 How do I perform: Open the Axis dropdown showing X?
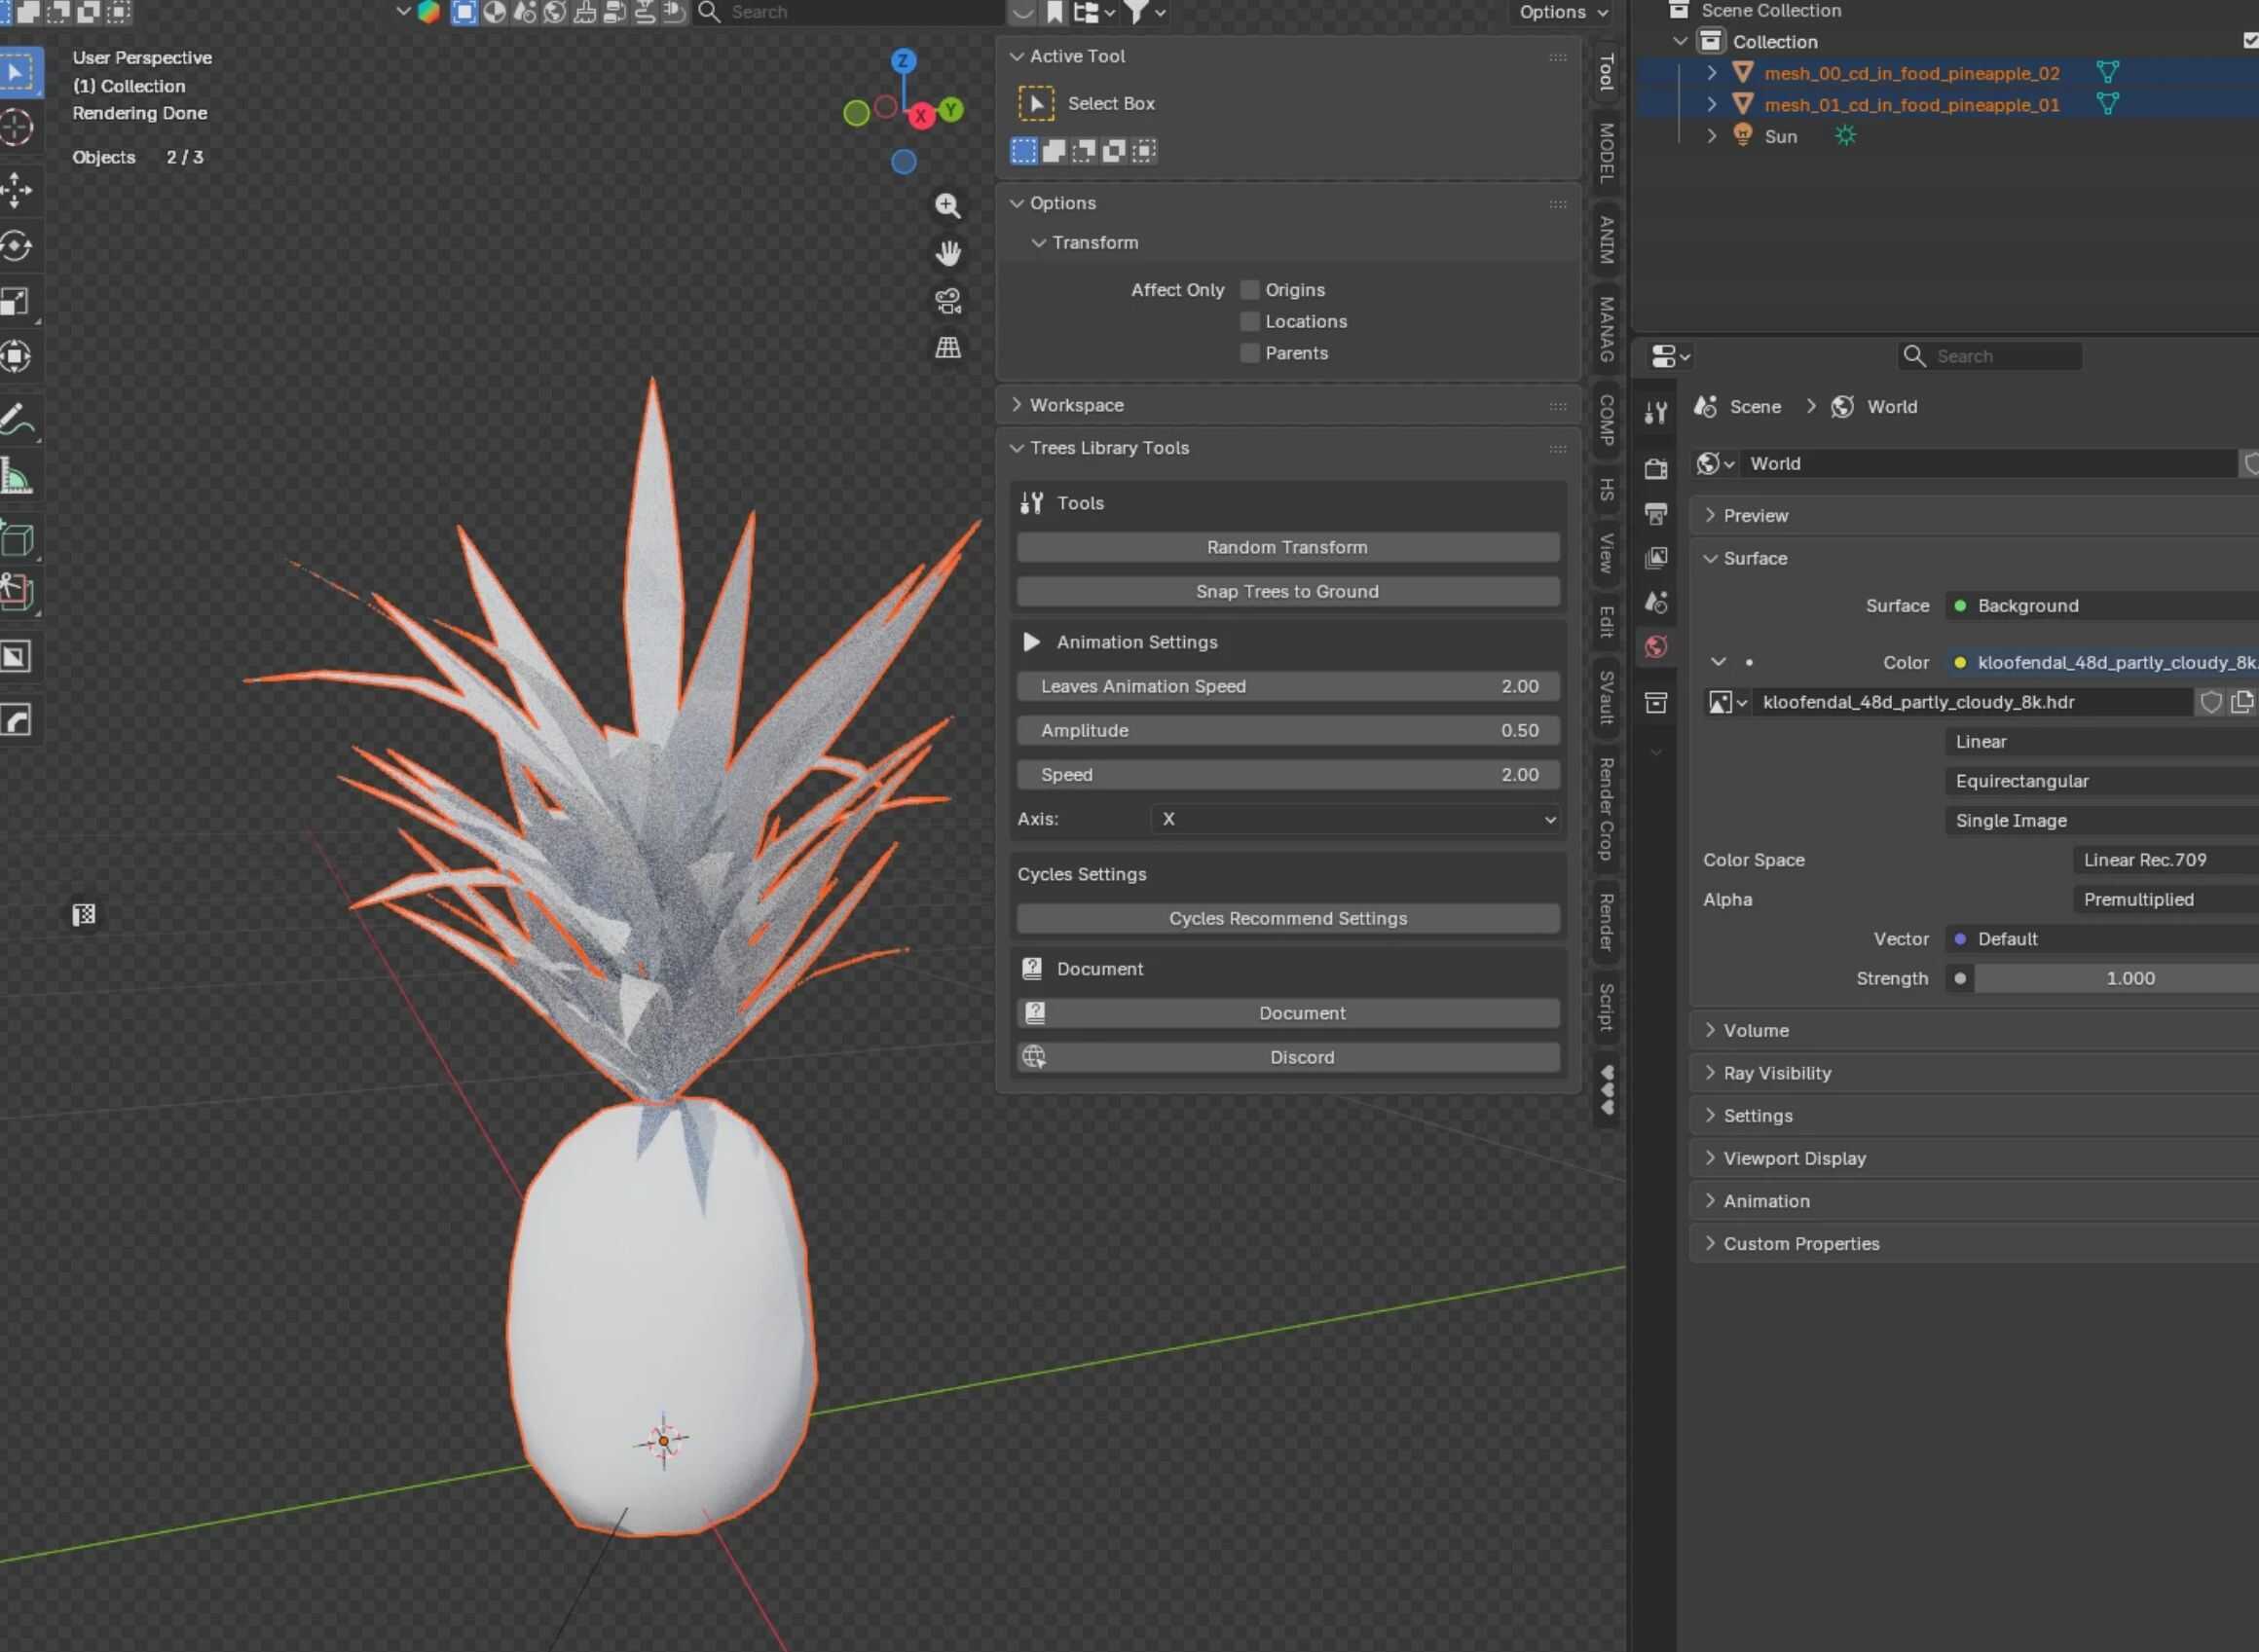click(x=1355, y=819)
